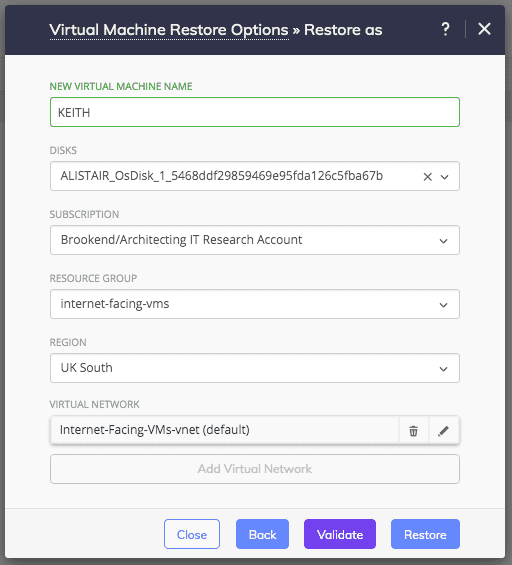The image size is (512, 565).
Task: Click the Brookend/Architecting IT Research Account value
Action: (181, 240)
